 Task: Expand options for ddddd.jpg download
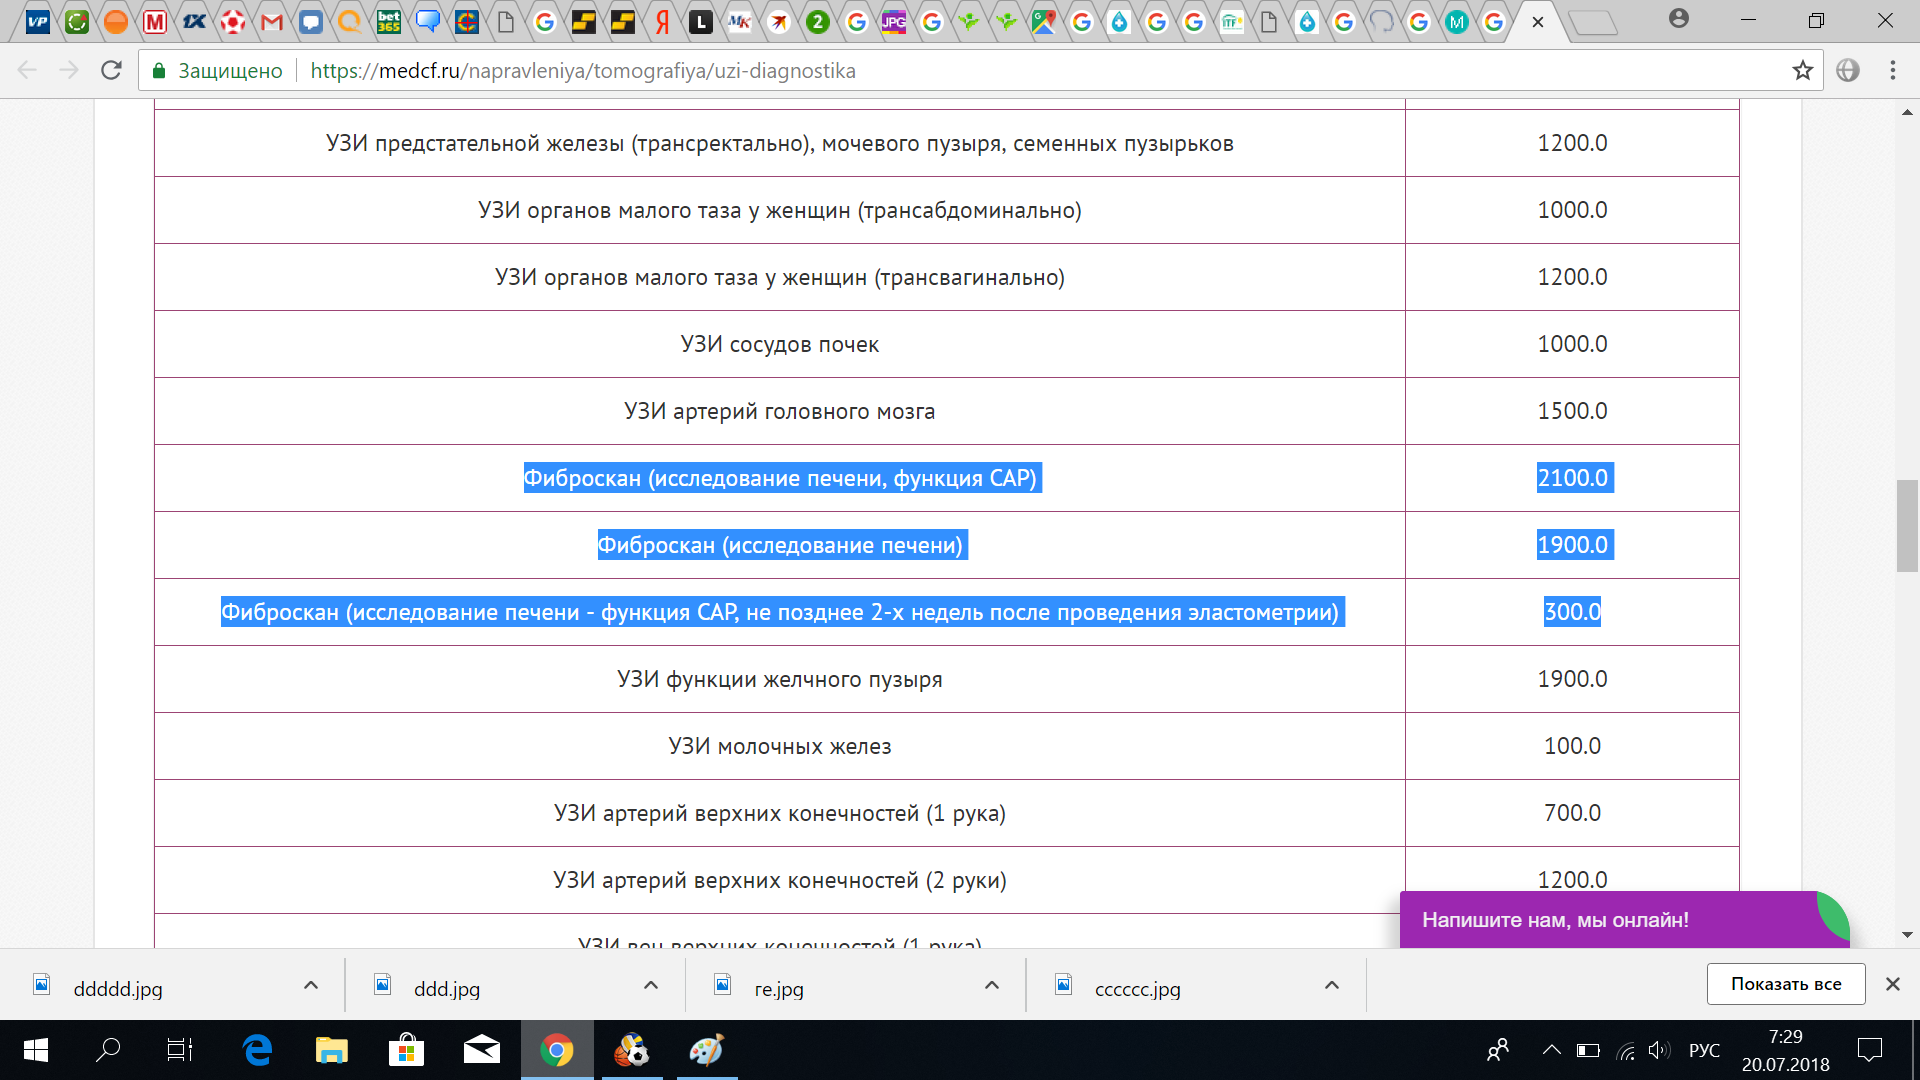[311, 985]
